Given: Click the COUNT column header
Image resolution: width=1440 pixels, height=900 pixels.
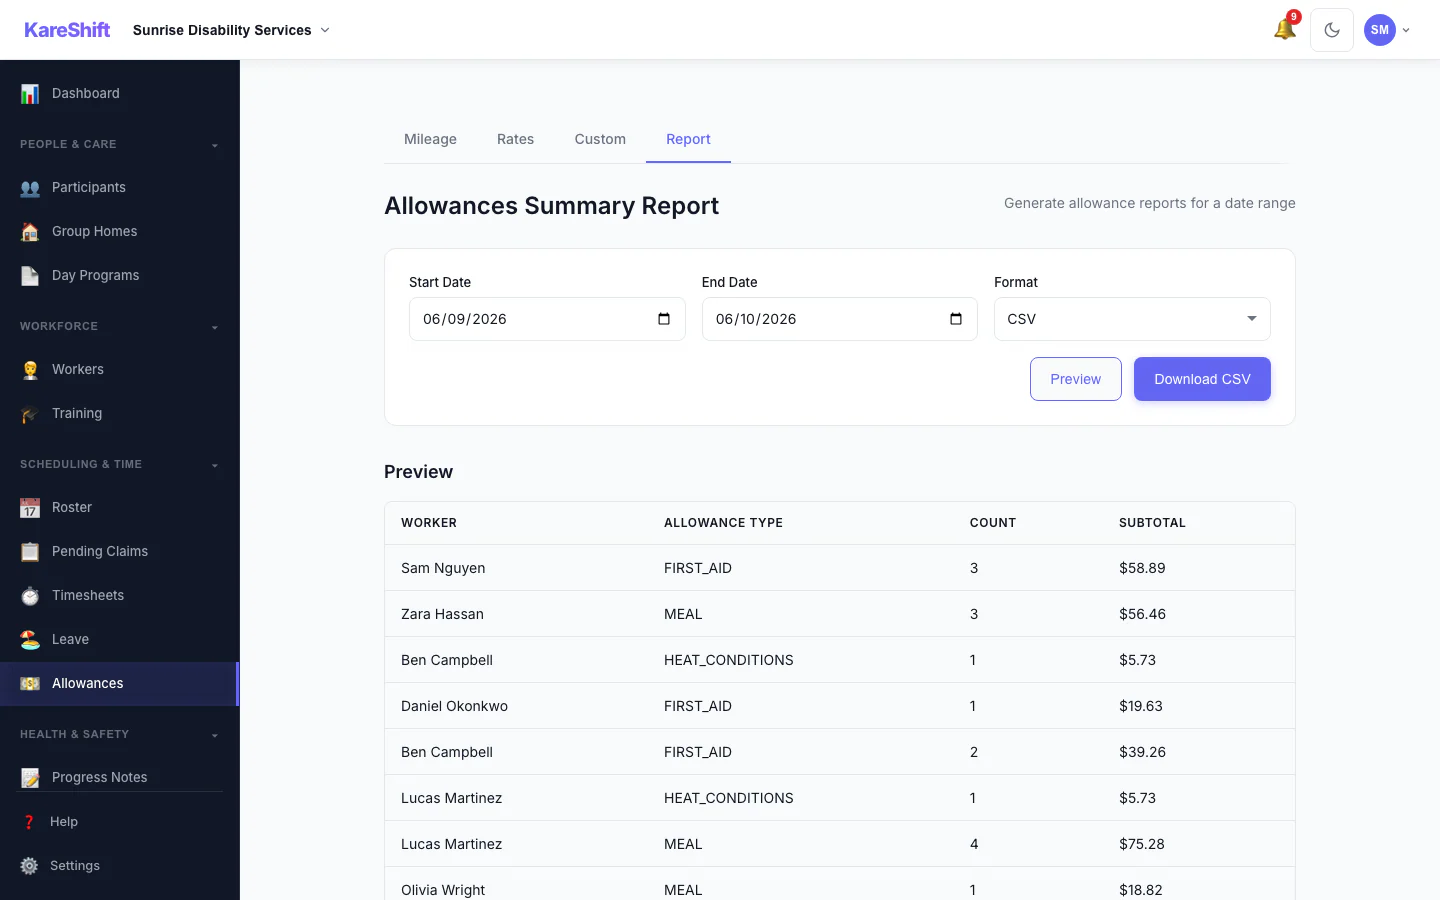Looking at the screenshot, I should pos(993,523).
